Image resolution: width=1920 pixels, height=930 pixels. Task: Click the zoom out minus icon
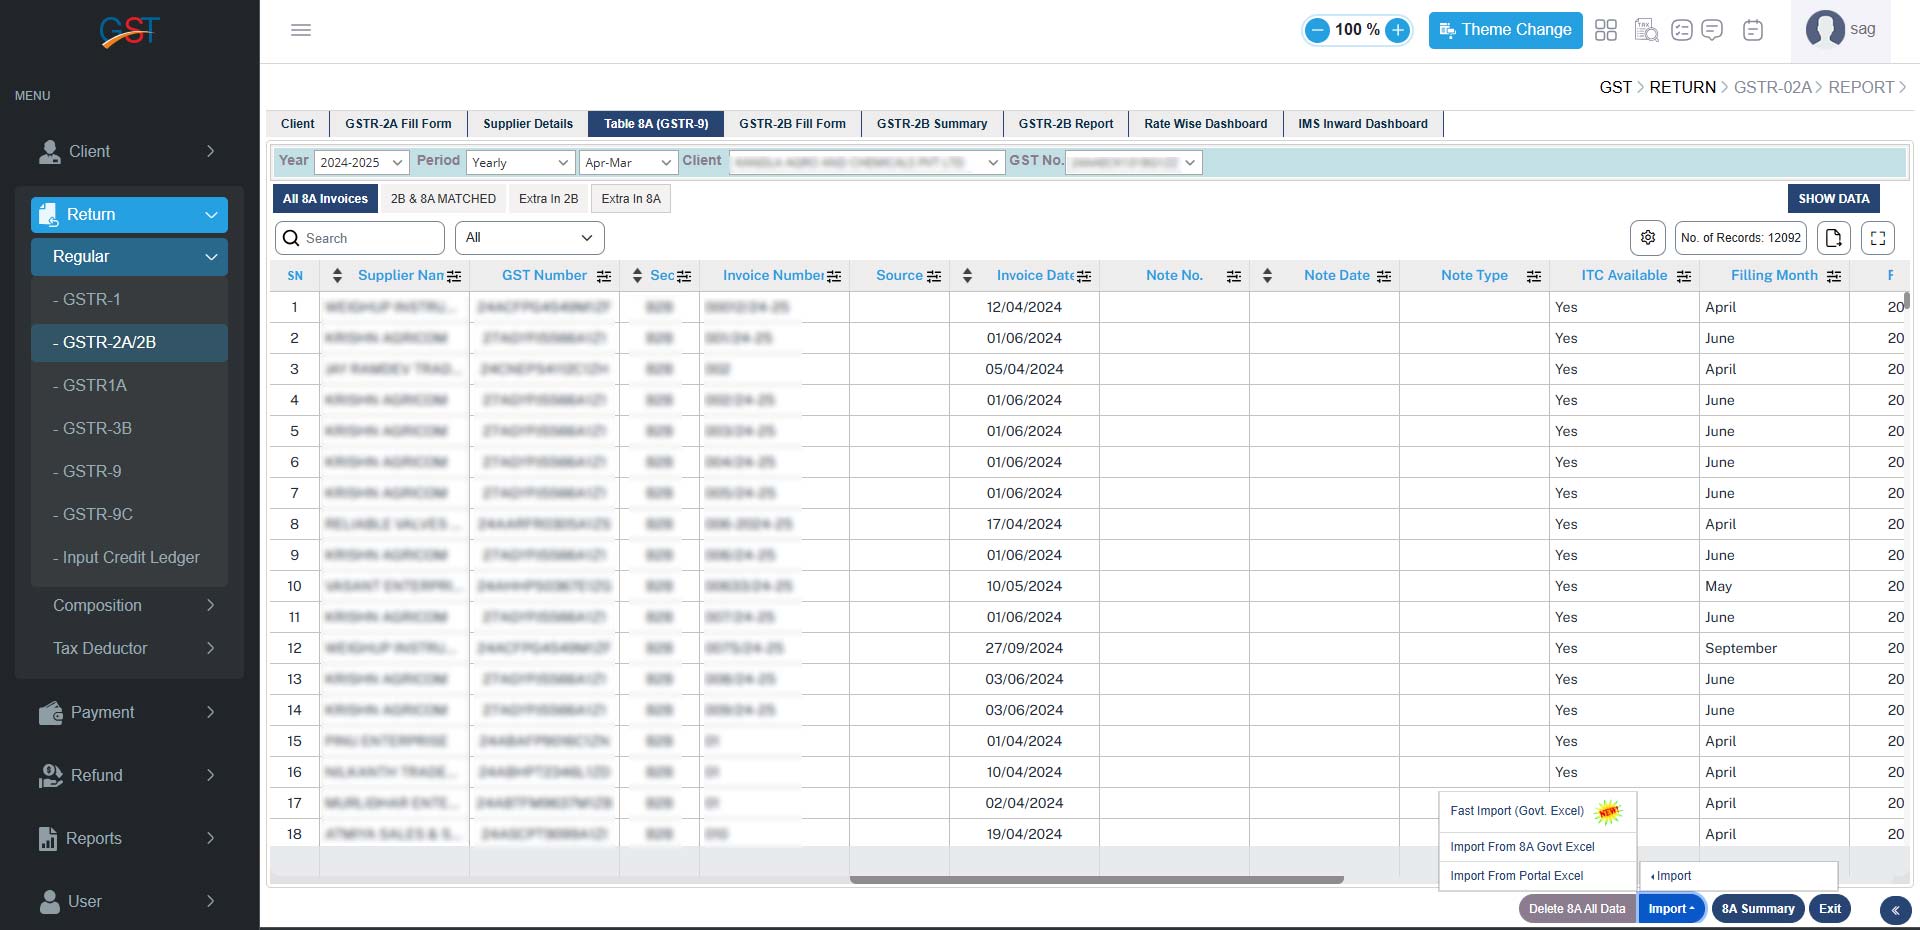1318,30
